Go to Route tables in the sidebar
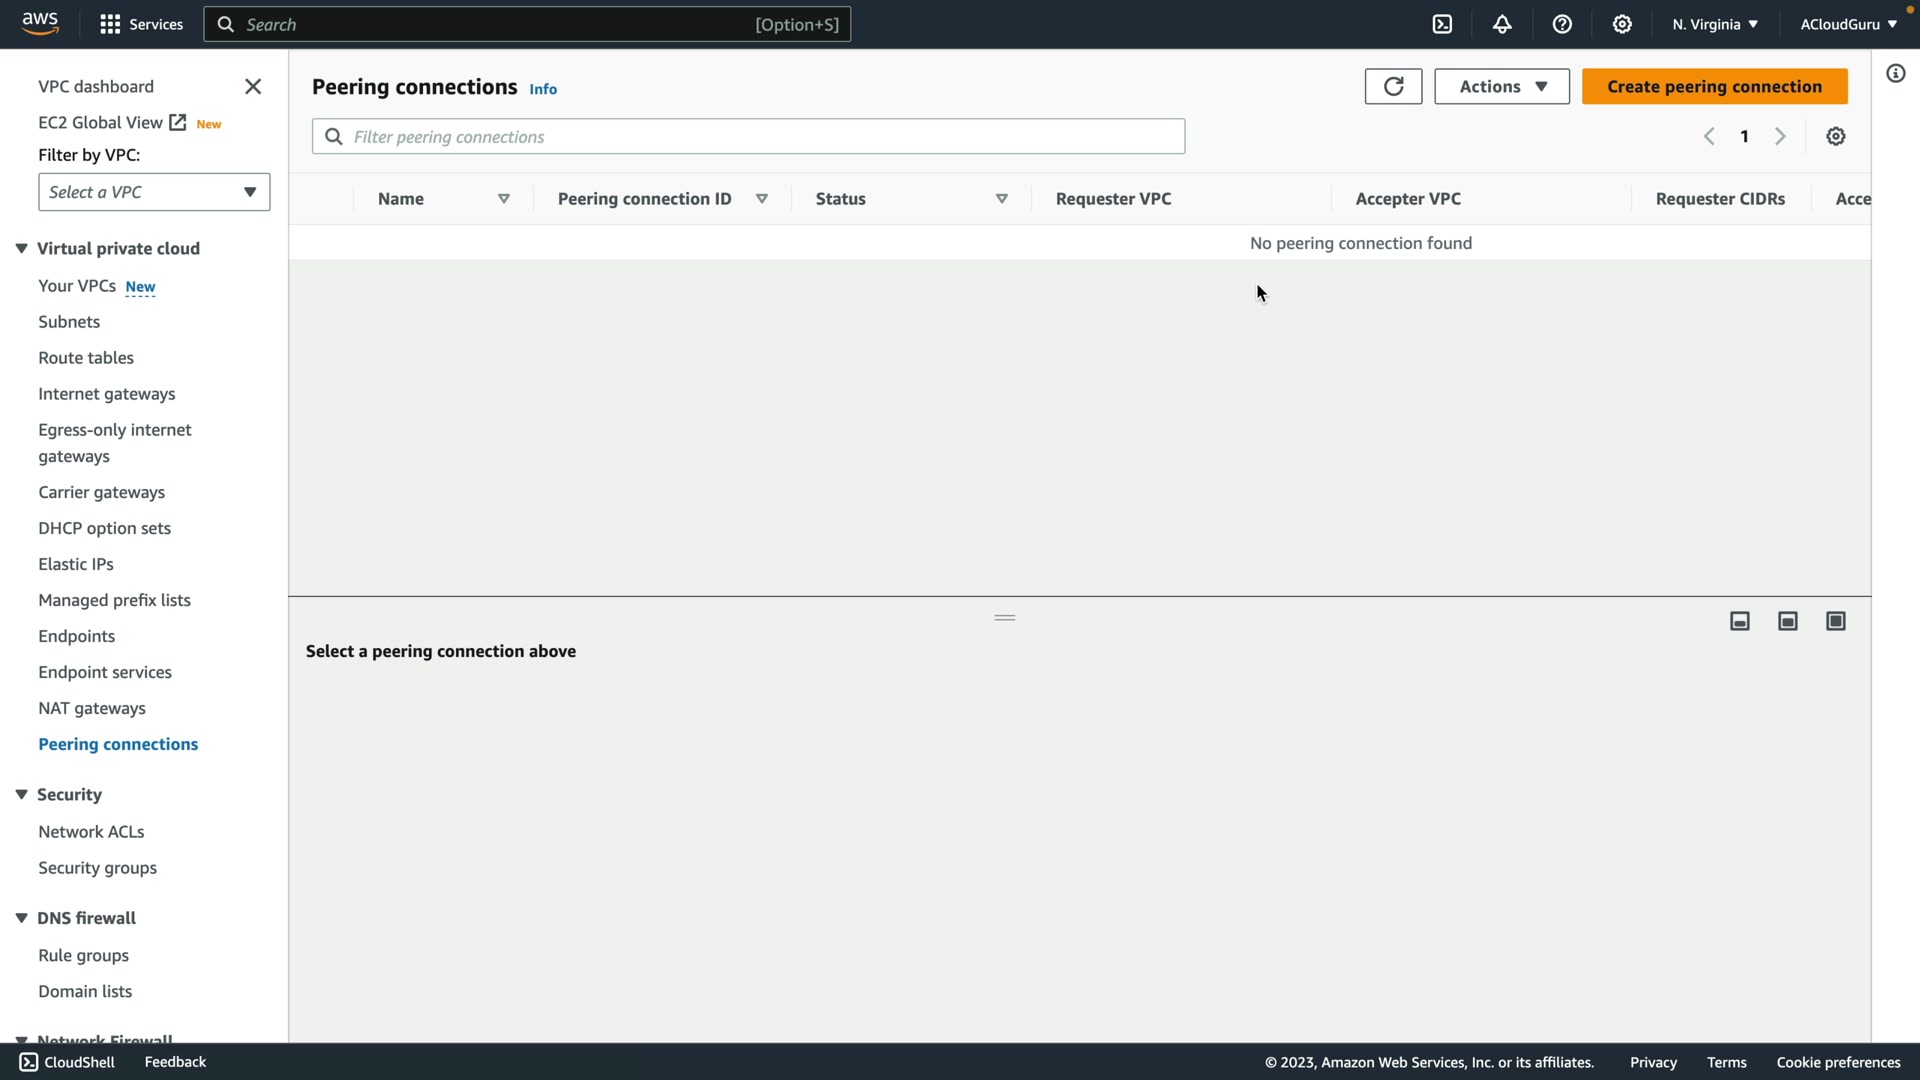Screen dimensions: 1920x1080 [x=86, y=357]
